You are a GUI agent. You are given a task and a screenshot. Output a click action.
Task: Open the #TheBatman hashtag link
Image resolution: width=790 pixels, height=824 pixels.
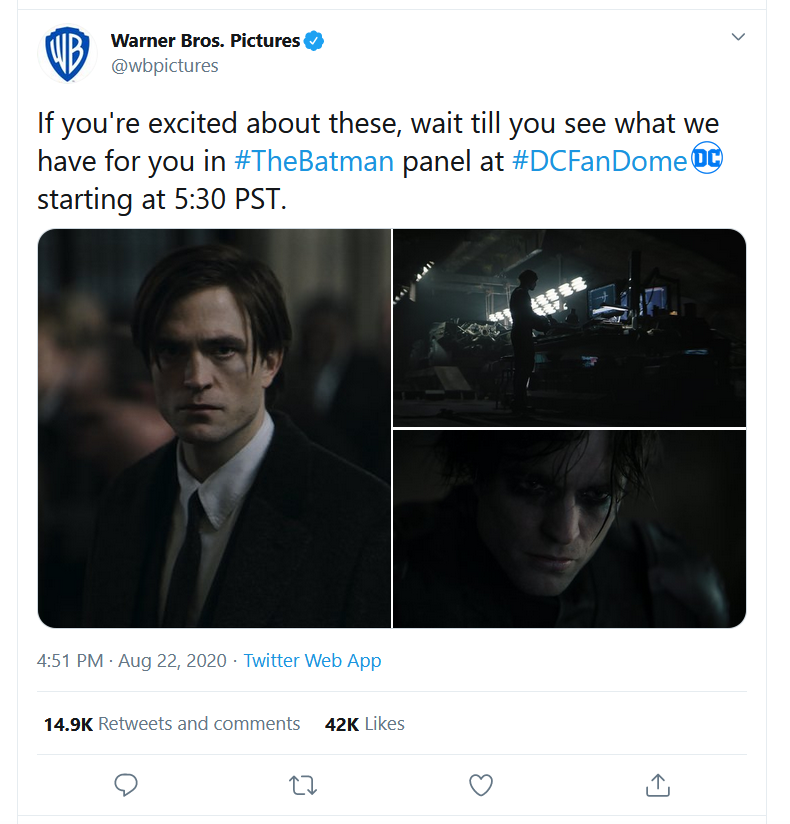point(314,161)
